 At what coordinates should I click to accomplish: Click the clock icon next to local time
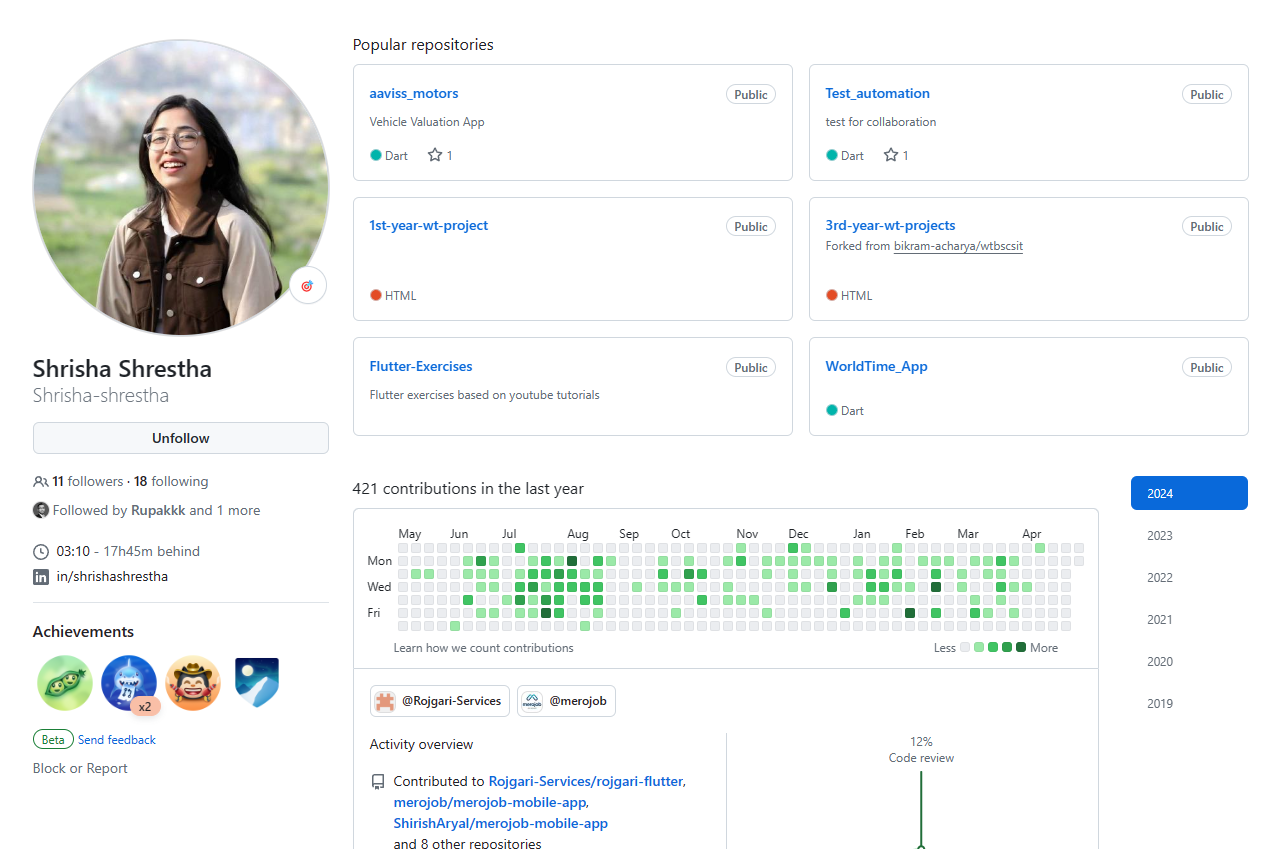40,551
